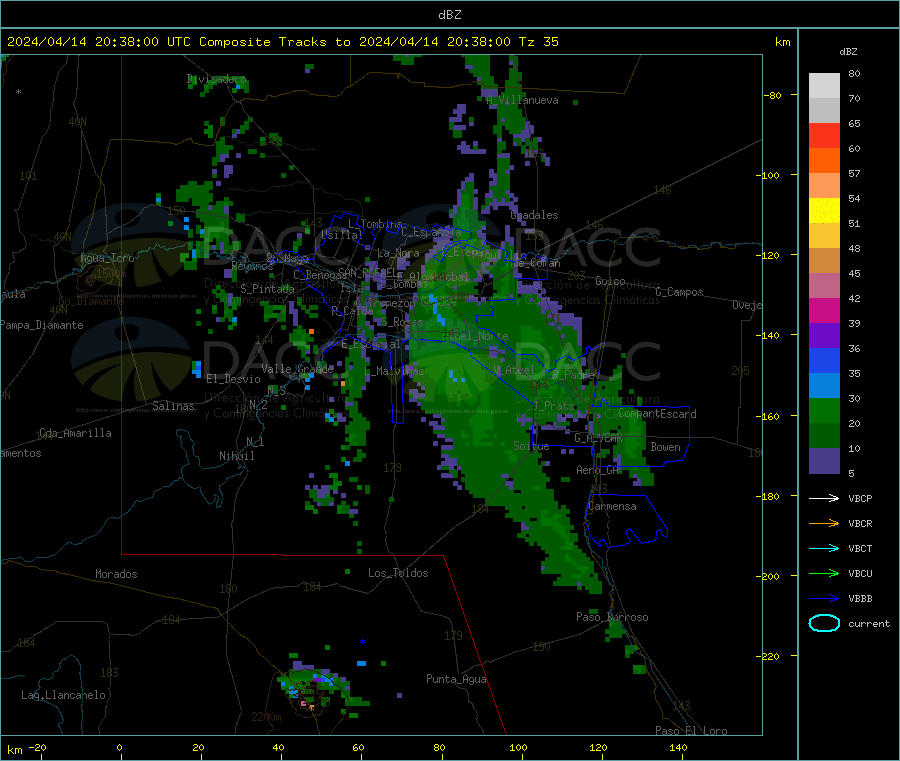The width and height of the screenshot is (900, 761).
Task: Click the '60' tick on the bottom axis
Action: (x=358, y=747)
